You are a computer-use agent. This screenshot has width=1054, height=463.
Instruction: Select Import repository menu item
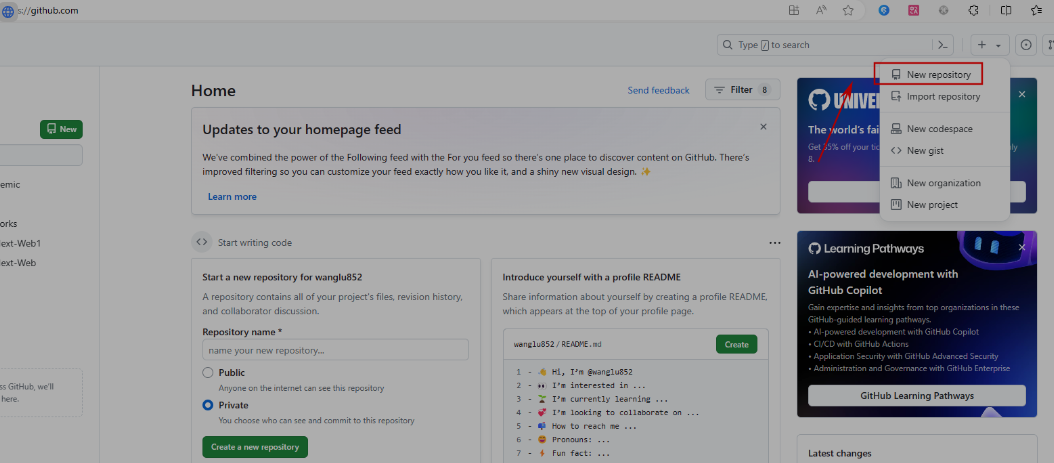(x=942, y=97)
